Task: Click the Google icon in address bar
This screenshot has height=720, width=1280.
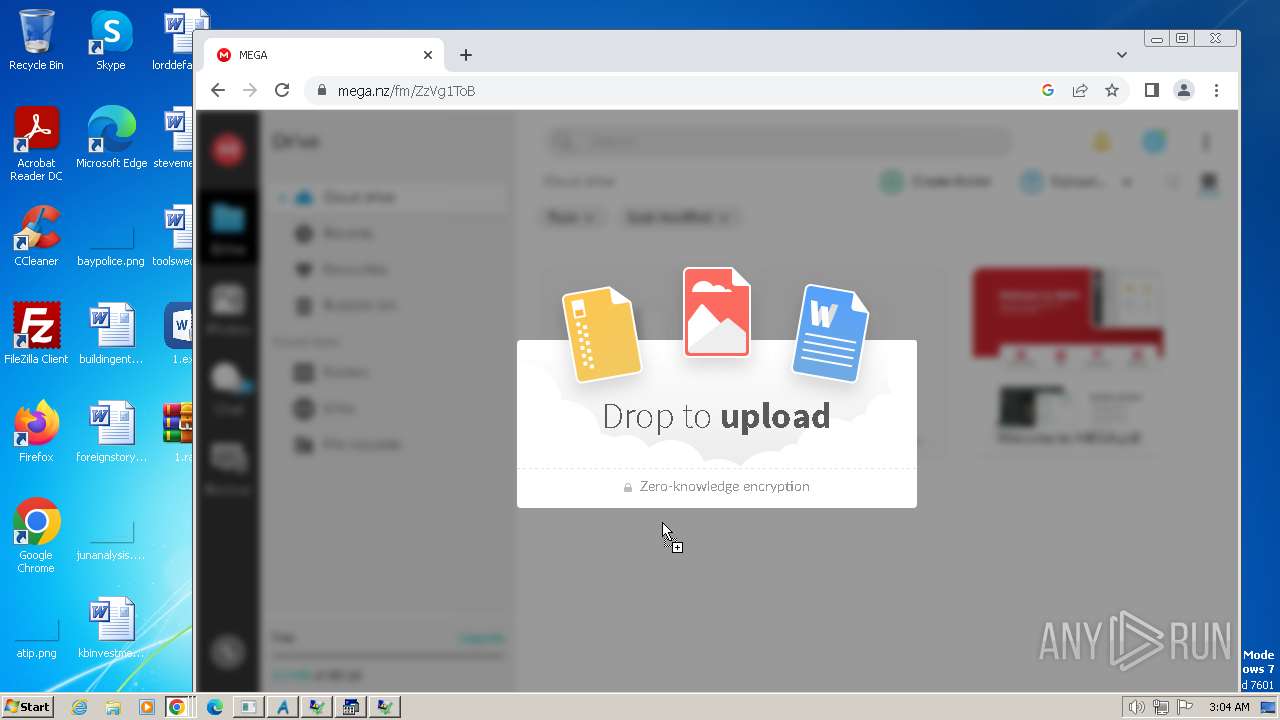Action: 1048,90
